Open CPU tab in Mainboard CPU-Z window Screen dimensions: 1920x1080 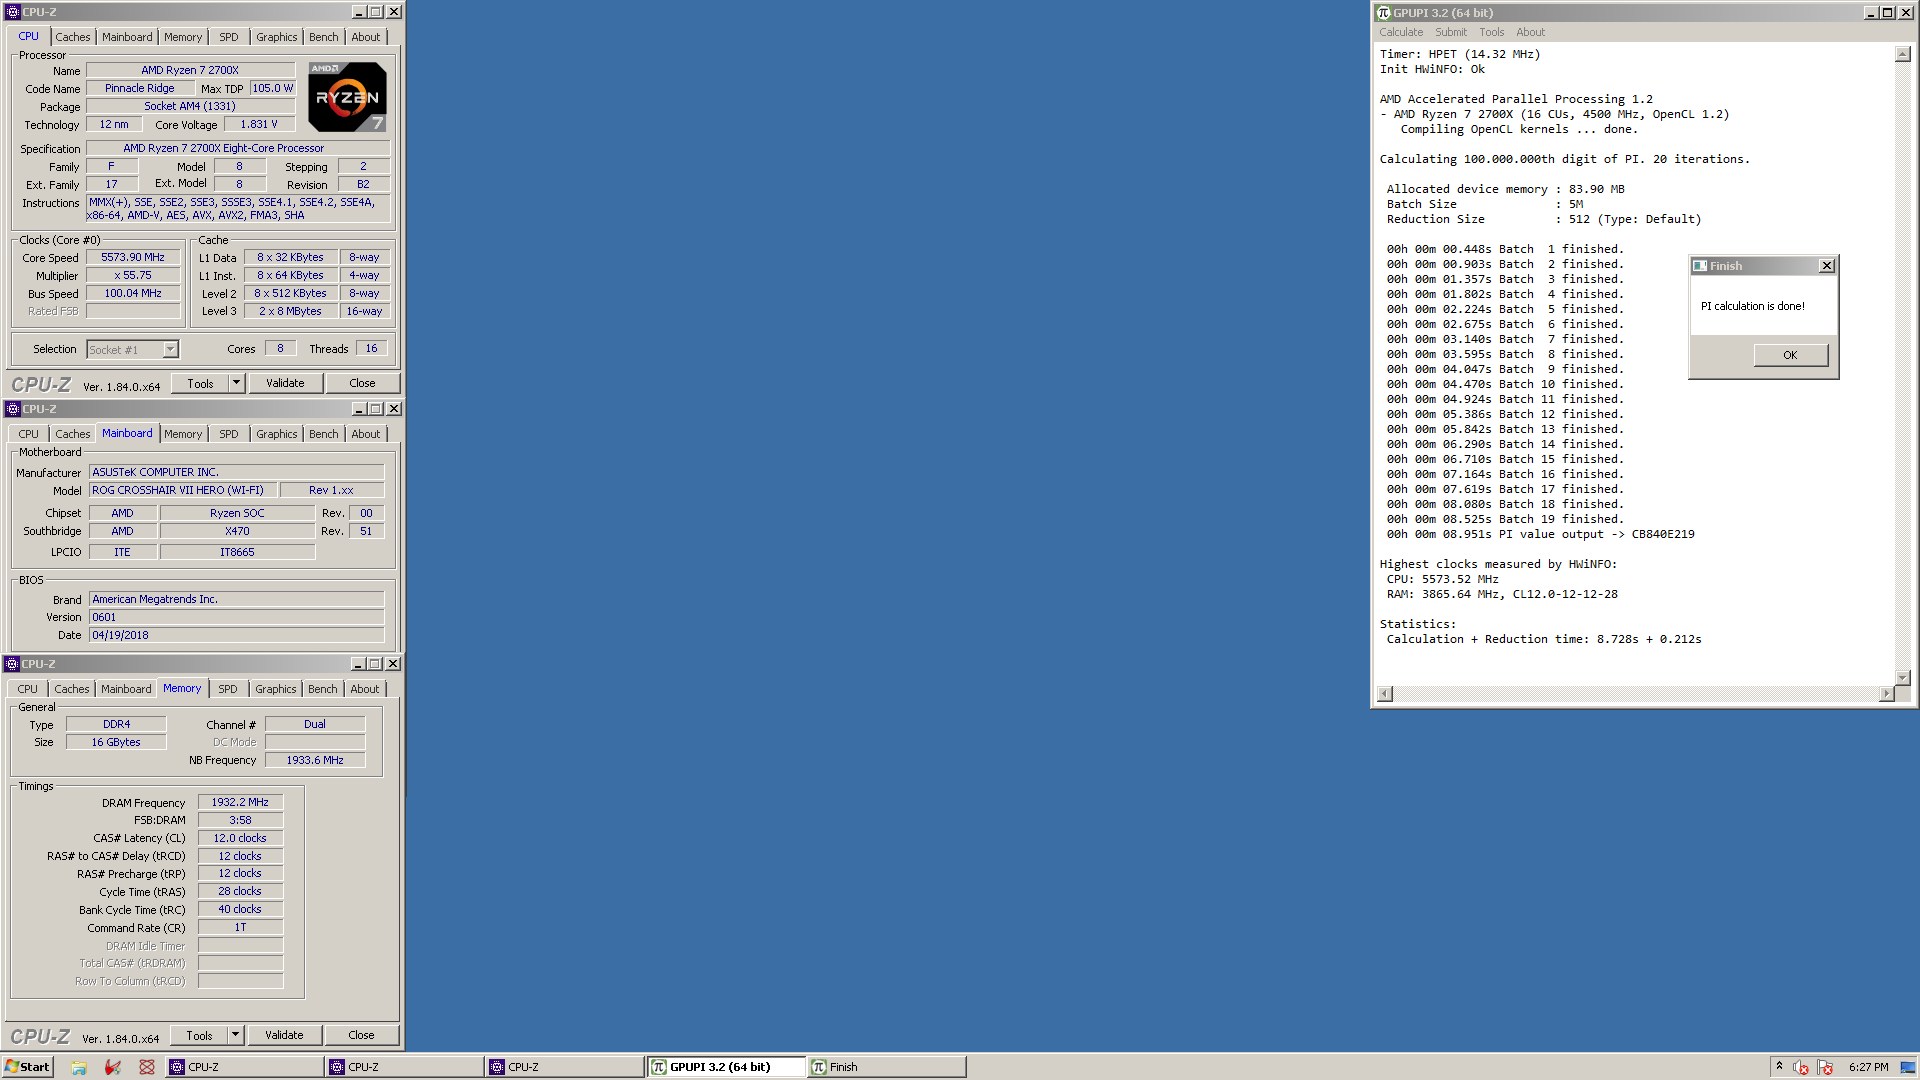pos(29,434)
